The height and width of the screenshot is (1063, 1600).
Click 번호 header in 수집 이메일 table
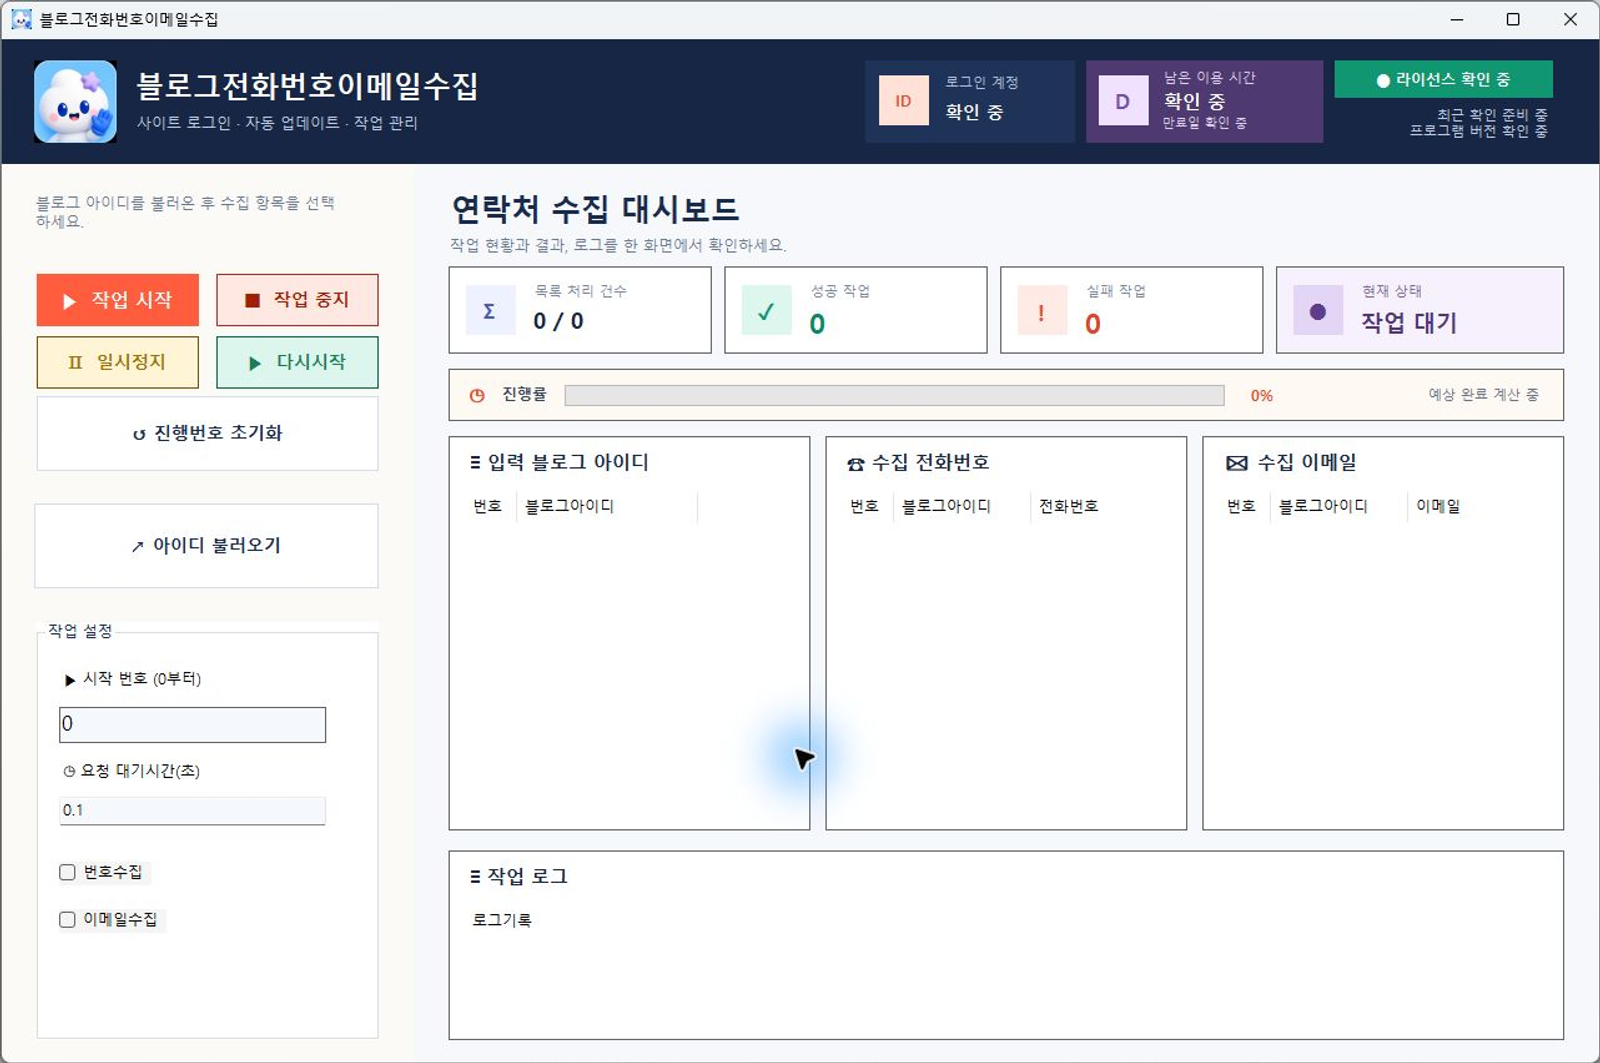[1241, 506]
